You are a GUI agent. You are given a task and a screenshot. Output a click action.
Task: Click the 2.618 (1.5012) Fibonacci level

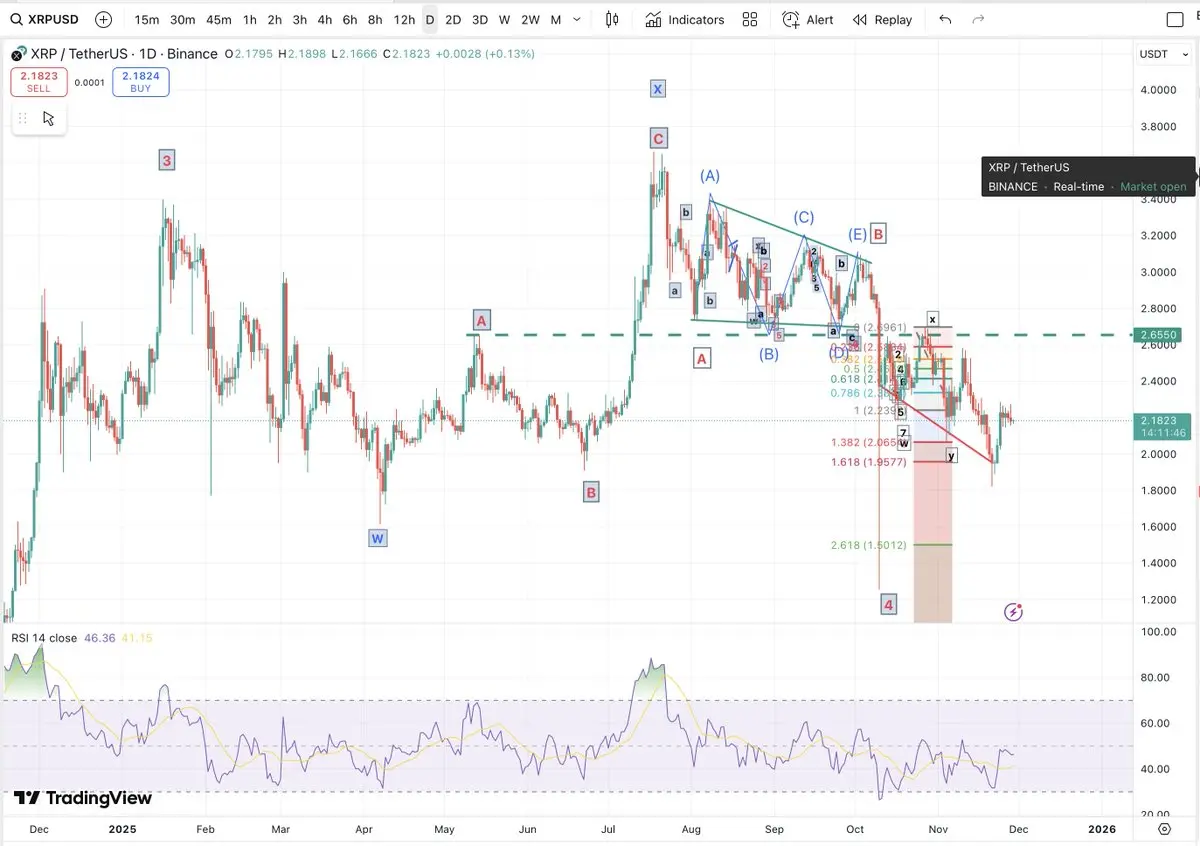(x=868, y=545)
